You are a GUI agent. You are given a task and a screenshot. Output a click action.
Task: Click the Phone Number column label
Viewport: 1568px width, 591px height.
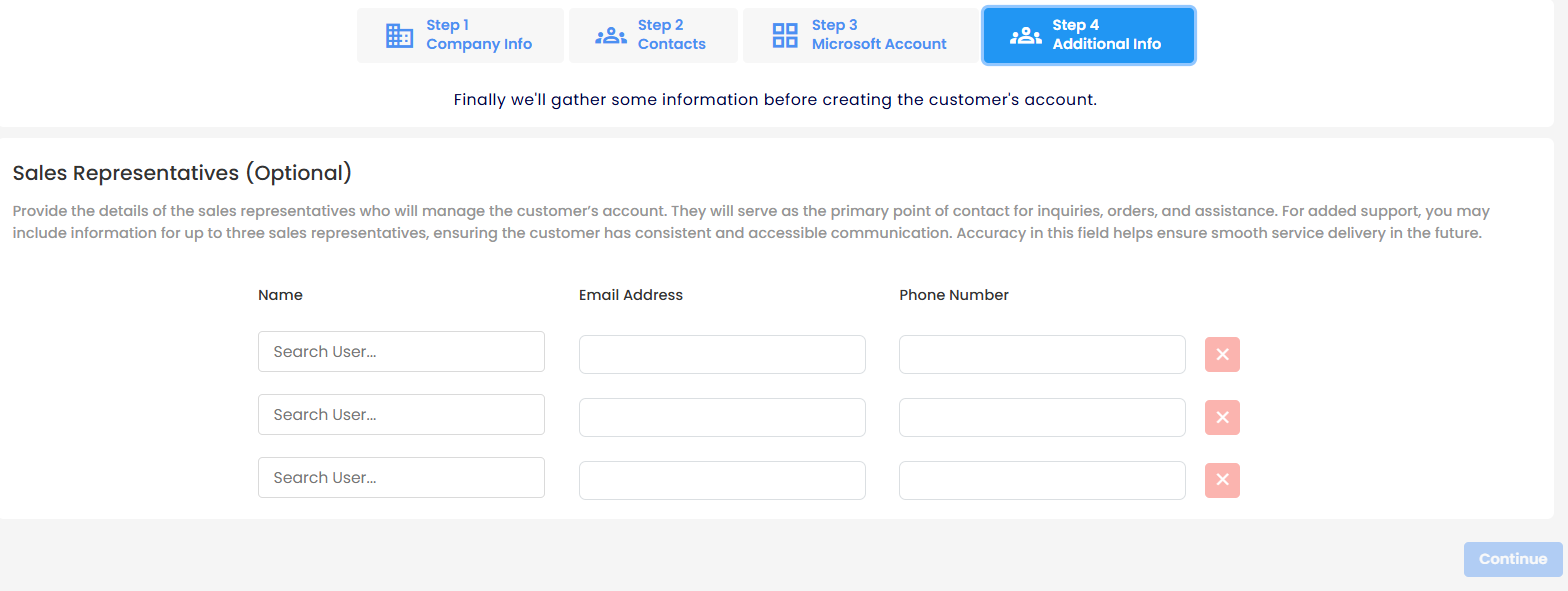954,295
